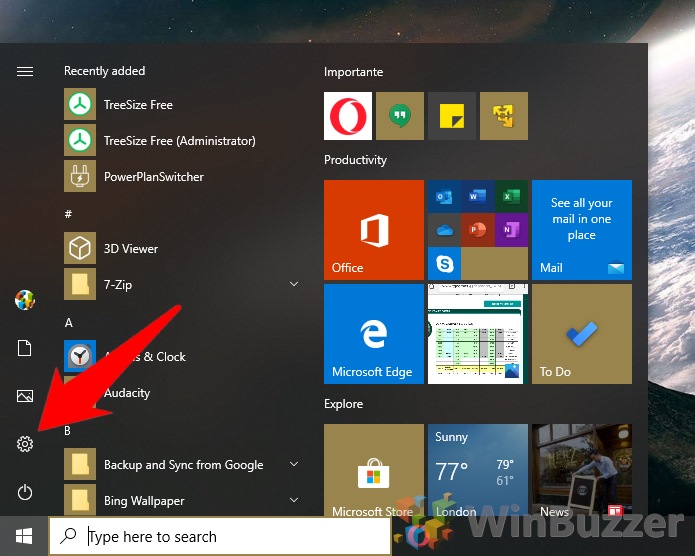The height and width of the screenshot is (556, 695).
Task: Open the Mail tile
Action: coord(582,230)
